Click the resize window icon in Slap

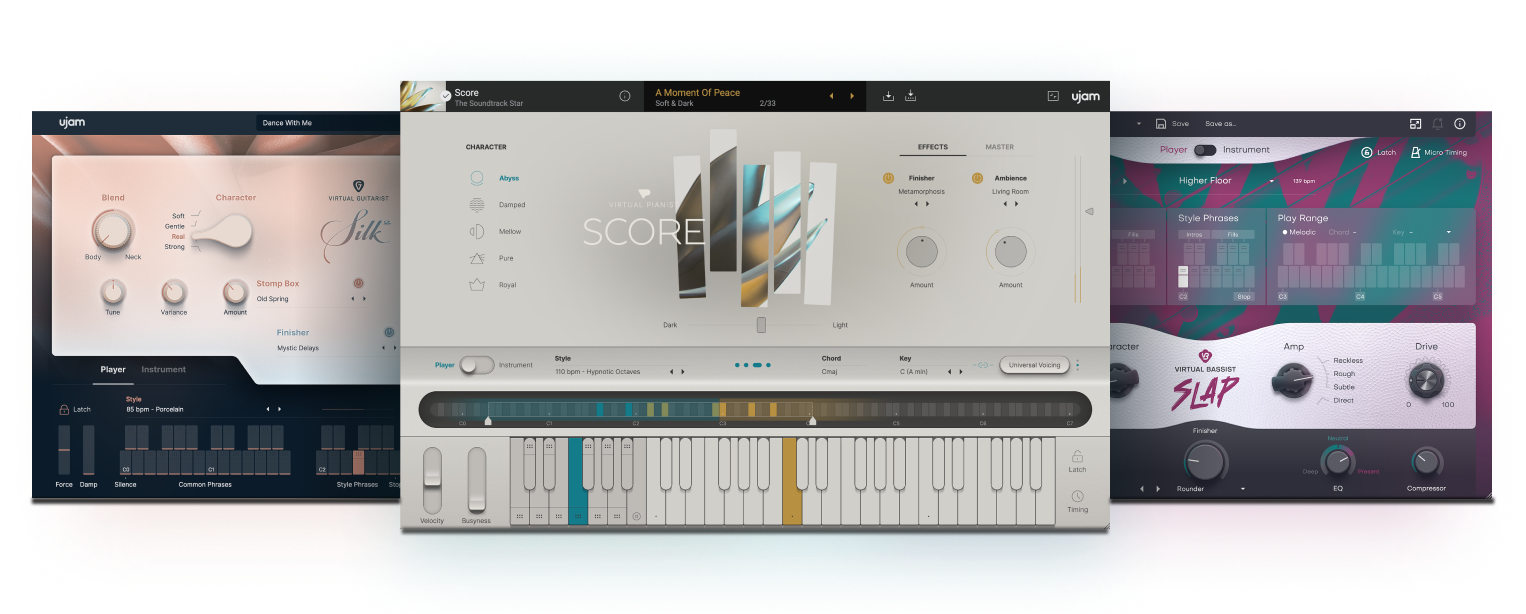(1415, 124)
